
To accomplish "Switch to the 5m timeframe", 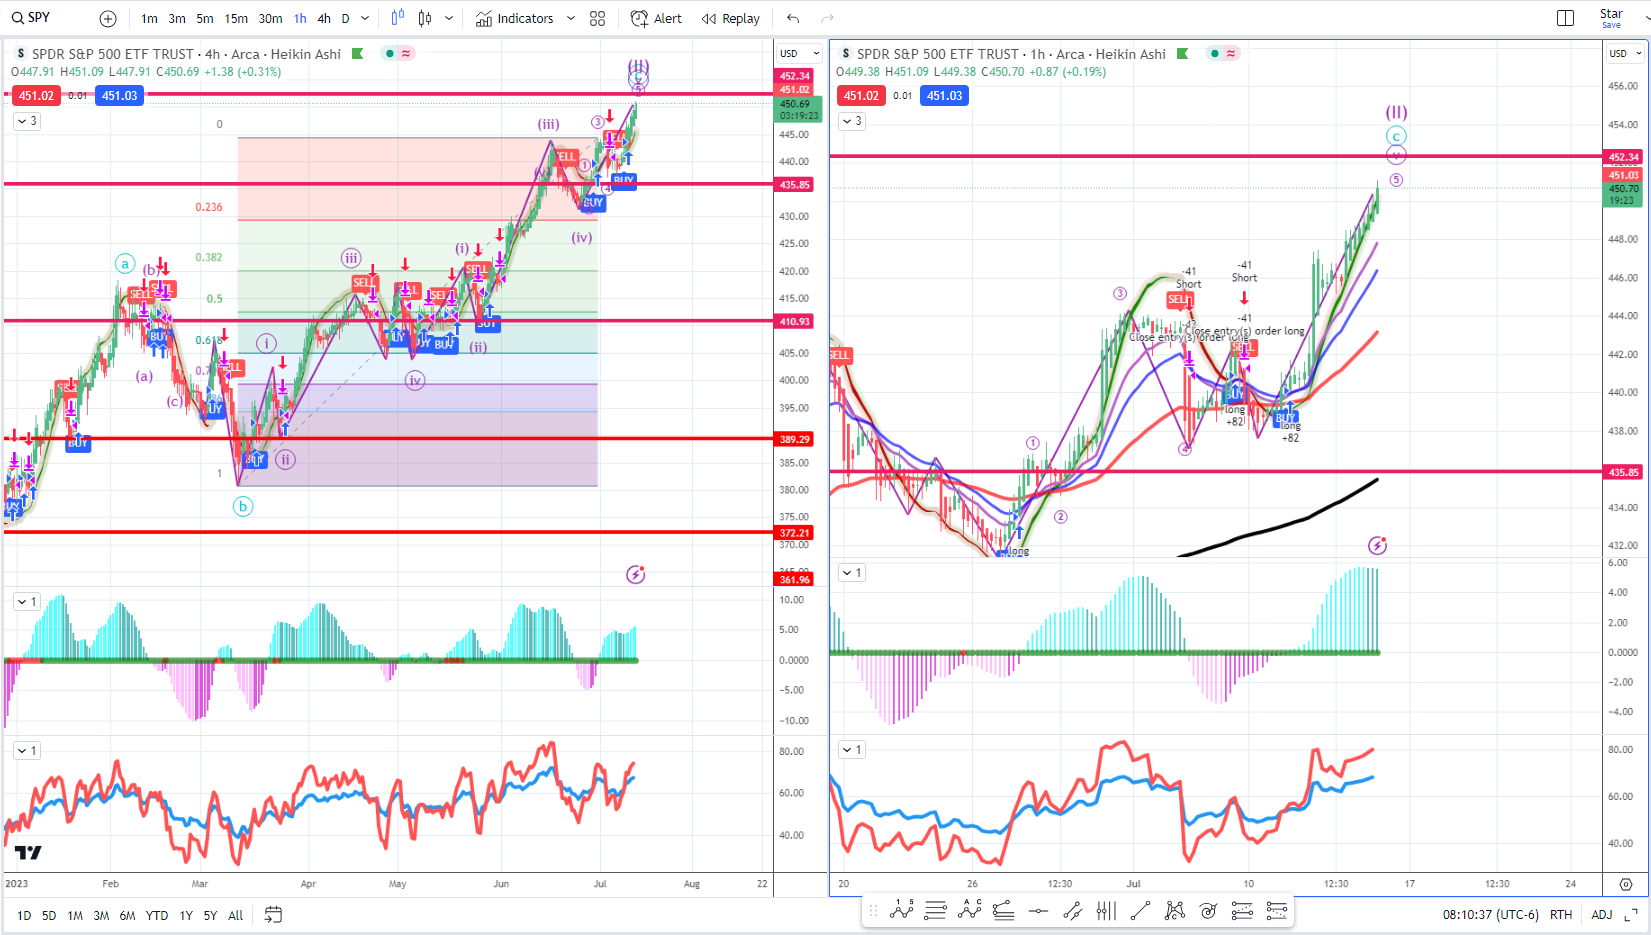I will [x=205, y=18].
